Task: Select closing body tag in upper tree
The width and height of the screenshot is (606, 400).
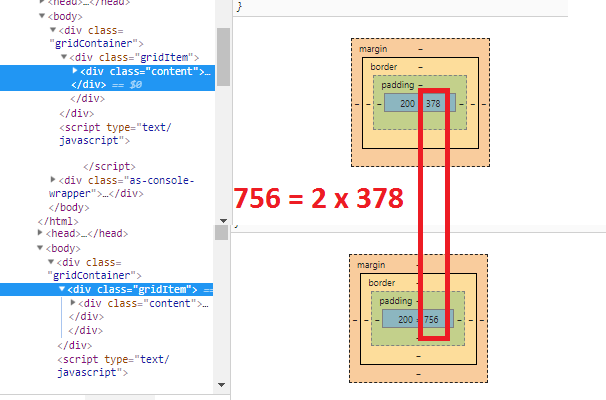Action: click(x=69, y=208)
